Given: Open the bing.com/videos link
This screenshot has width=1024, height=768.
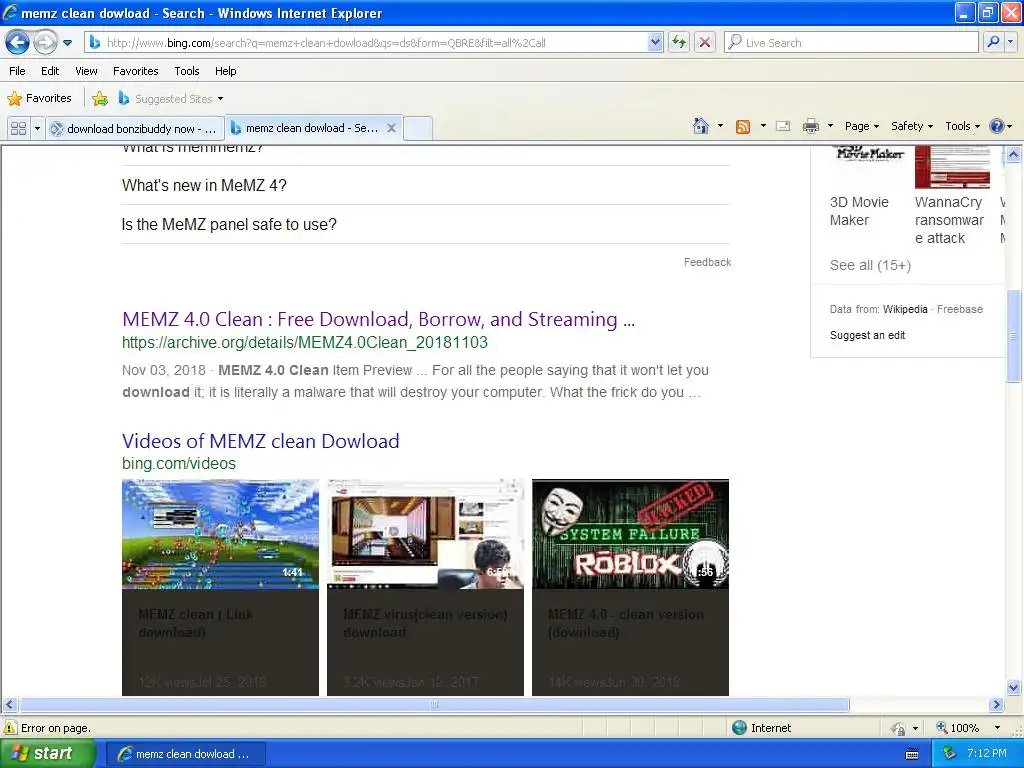Looking at the screenshot, I should pyautogui.click(x=179, y=464).
